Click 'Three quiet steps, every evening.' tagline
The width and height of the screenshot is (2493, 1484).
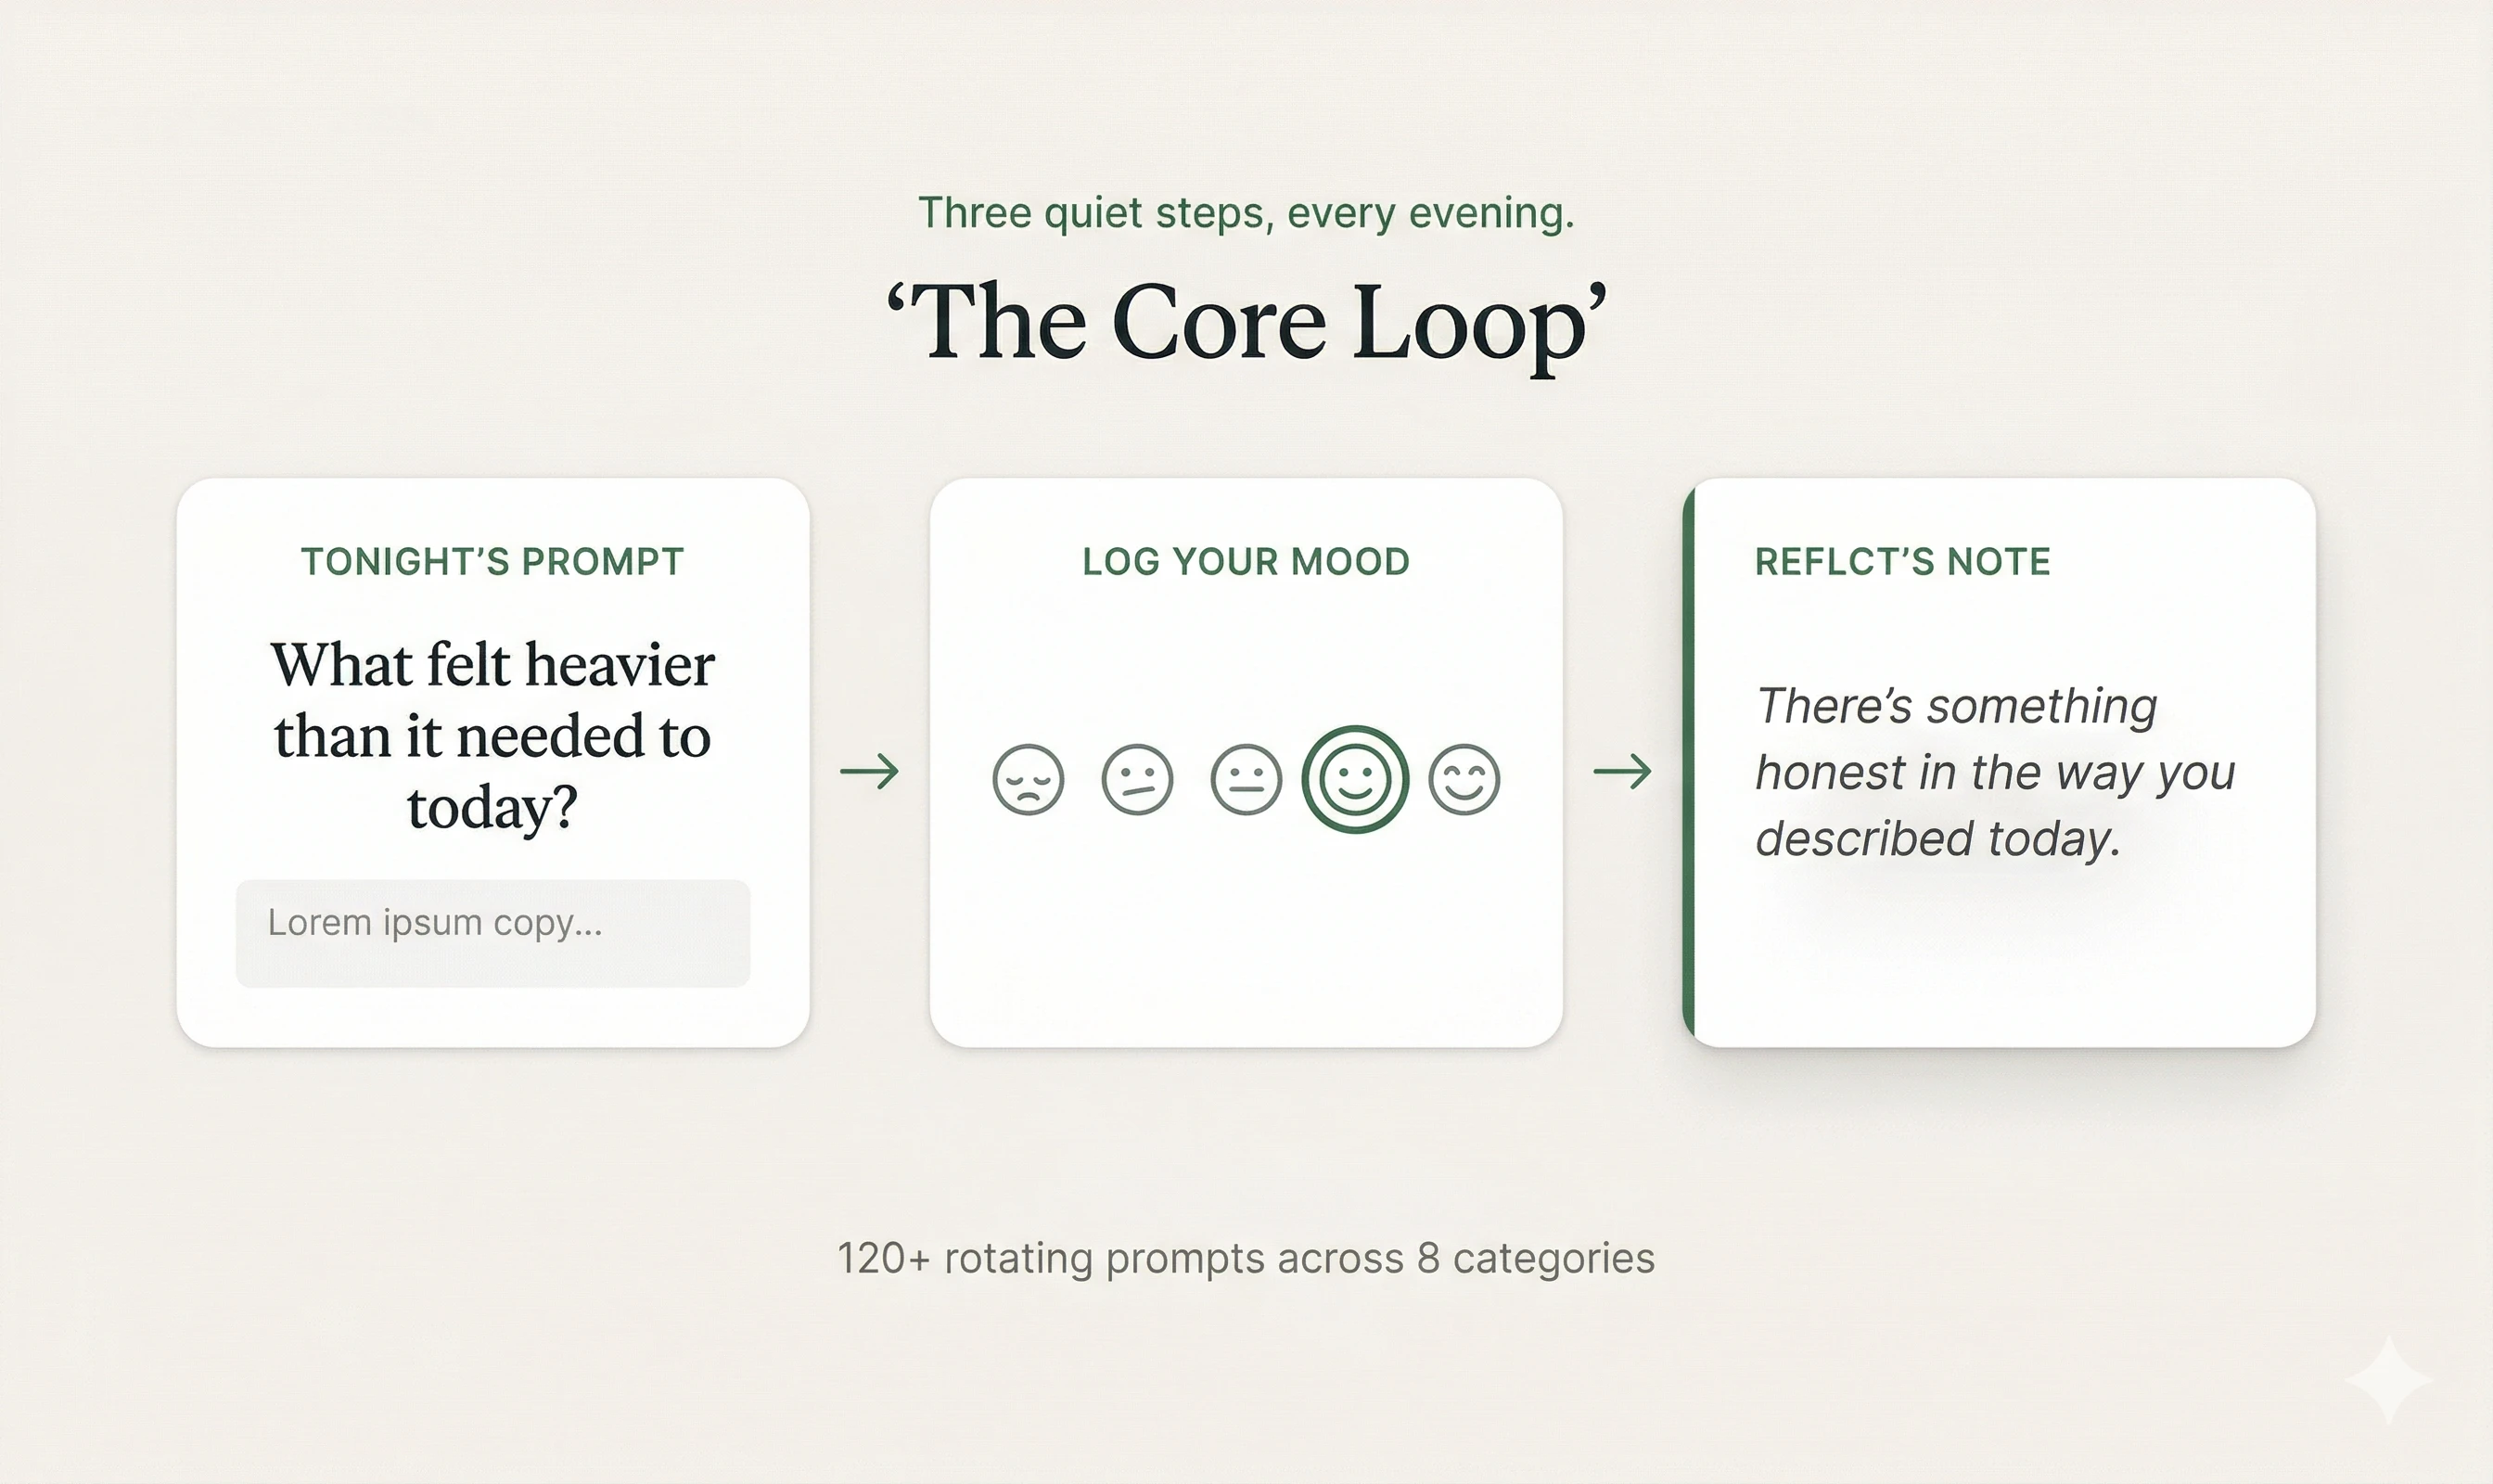pos(1246,213)
